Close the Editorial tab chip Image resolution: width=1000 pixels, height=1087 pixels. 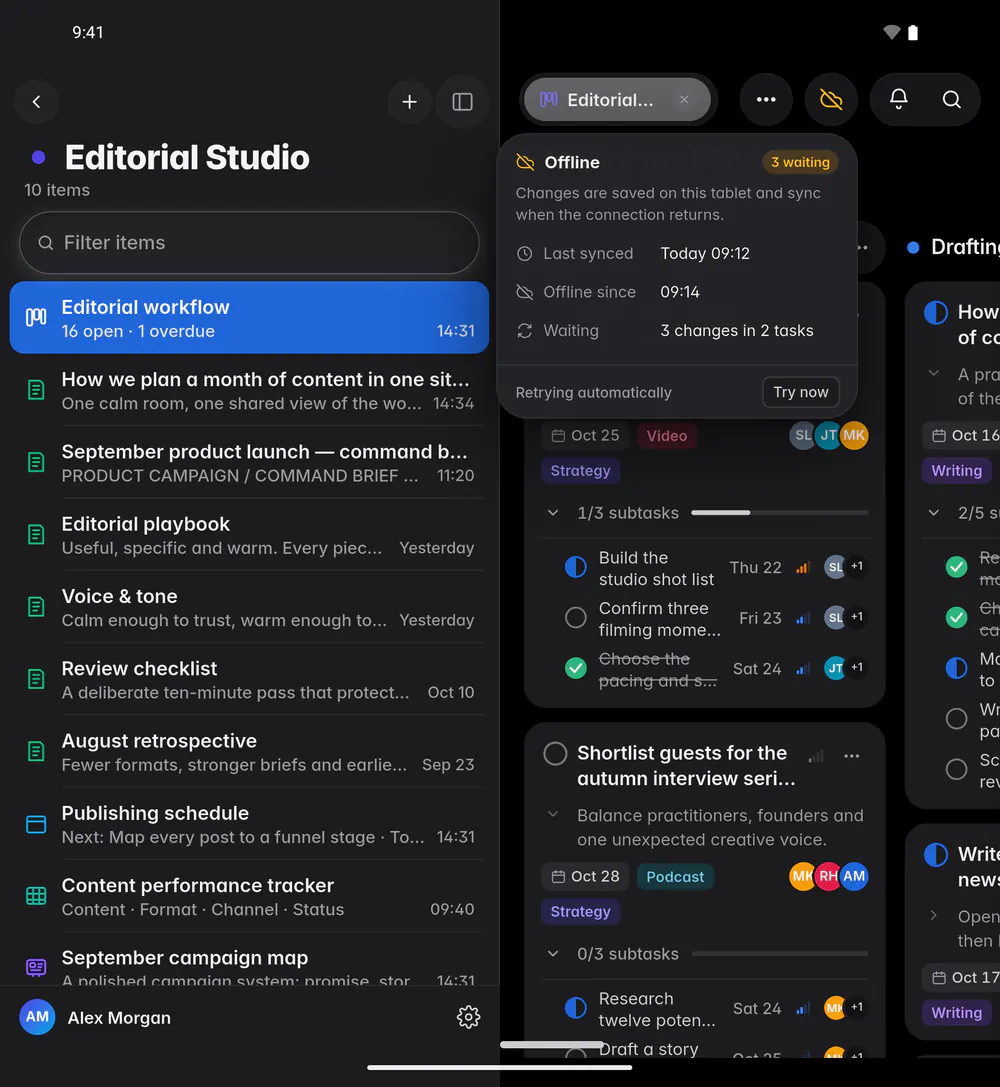pos(684,100)
